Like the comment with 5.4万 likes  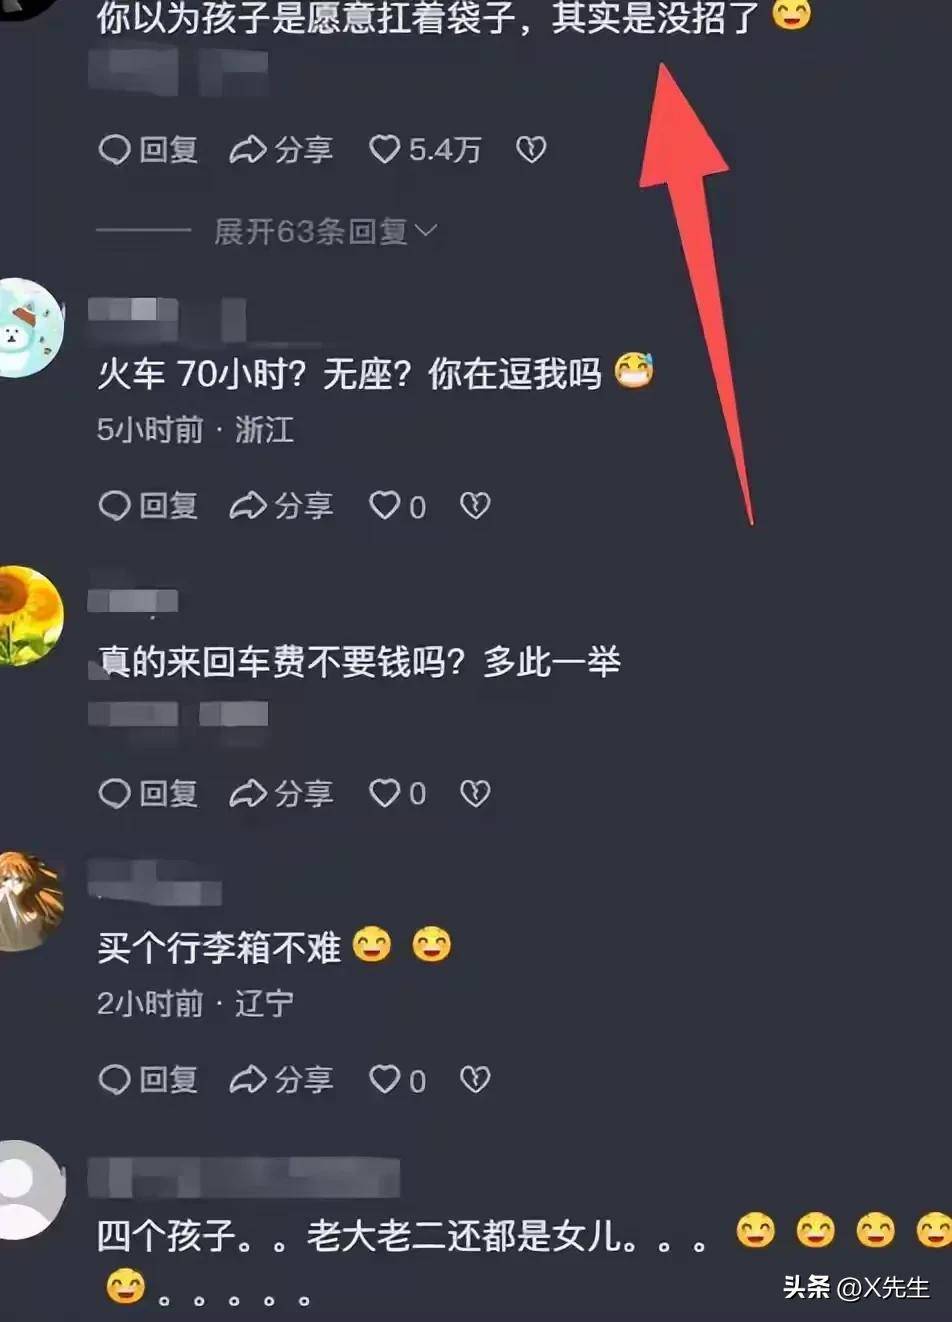[424, 150]
